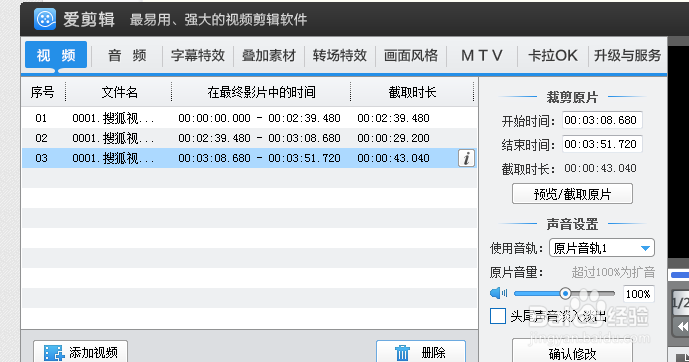Click the 截取时长 column header
689x362 pixels.
412,92
